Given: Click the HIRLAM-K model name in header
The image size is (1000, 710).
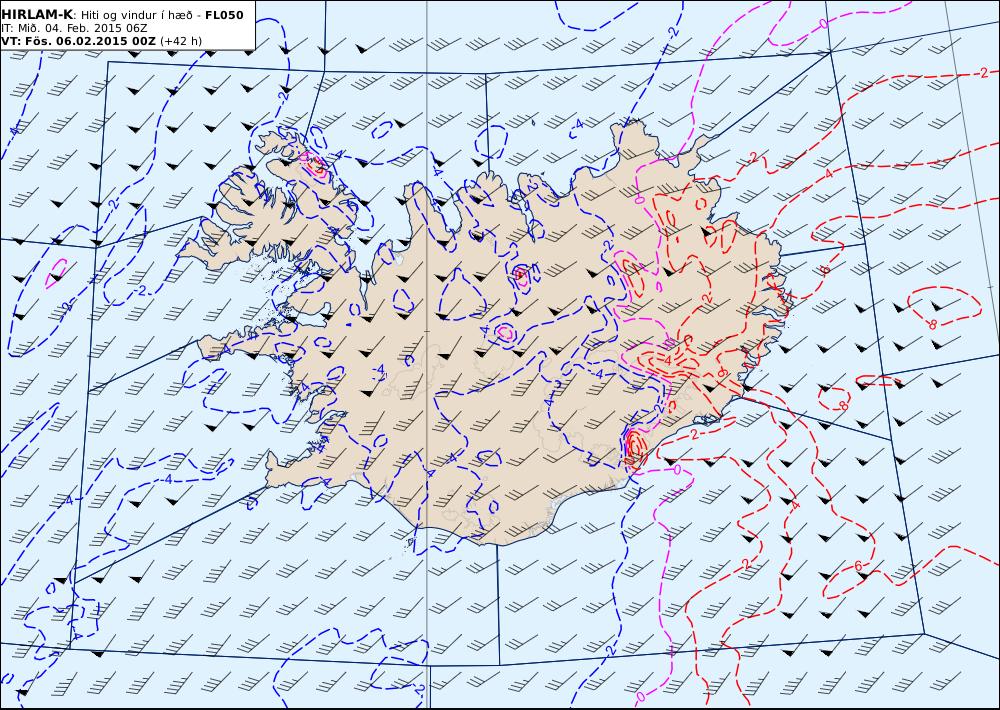Looking at the screenshot, I should click(38, 15).
